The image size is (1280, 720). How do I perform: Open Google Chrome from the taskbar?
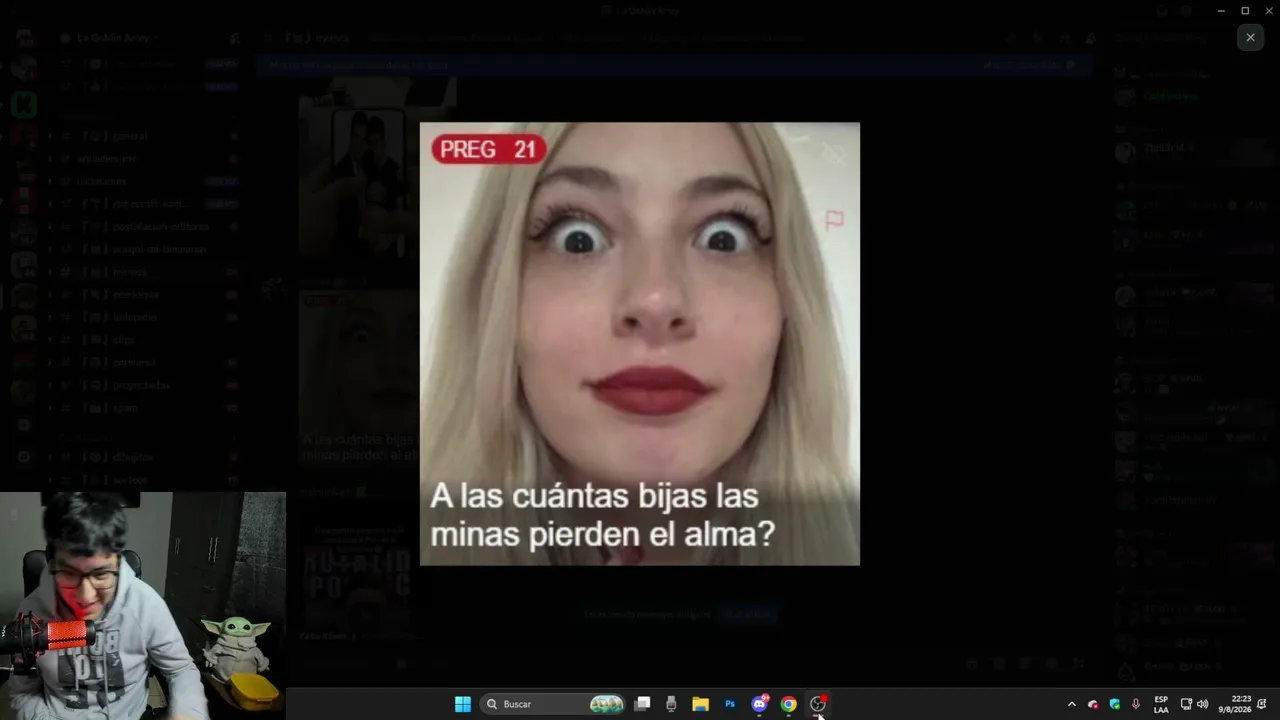tap(789, 704)
